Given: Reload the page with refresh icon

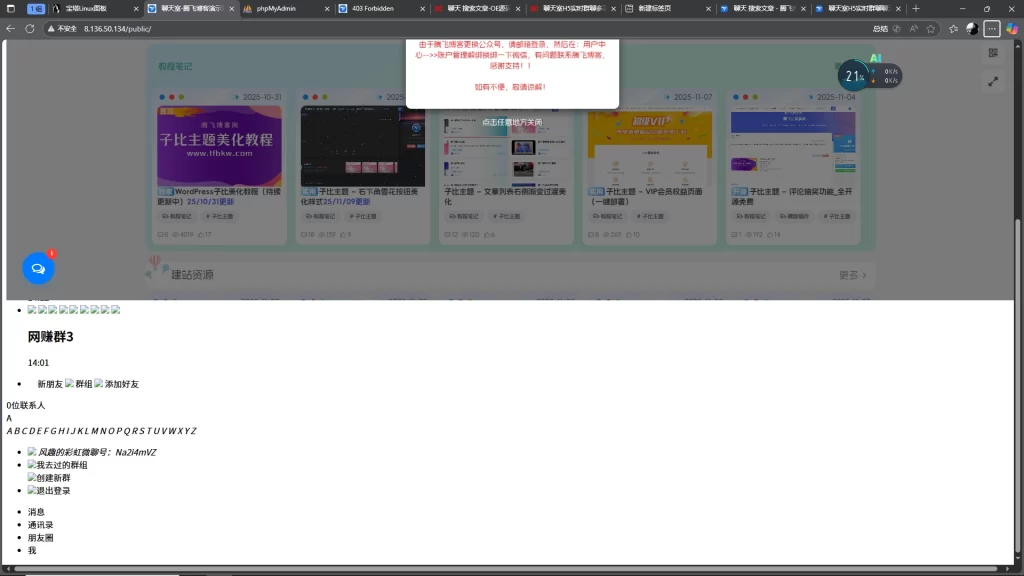Looking at the screenshot, I should point(30,29).
